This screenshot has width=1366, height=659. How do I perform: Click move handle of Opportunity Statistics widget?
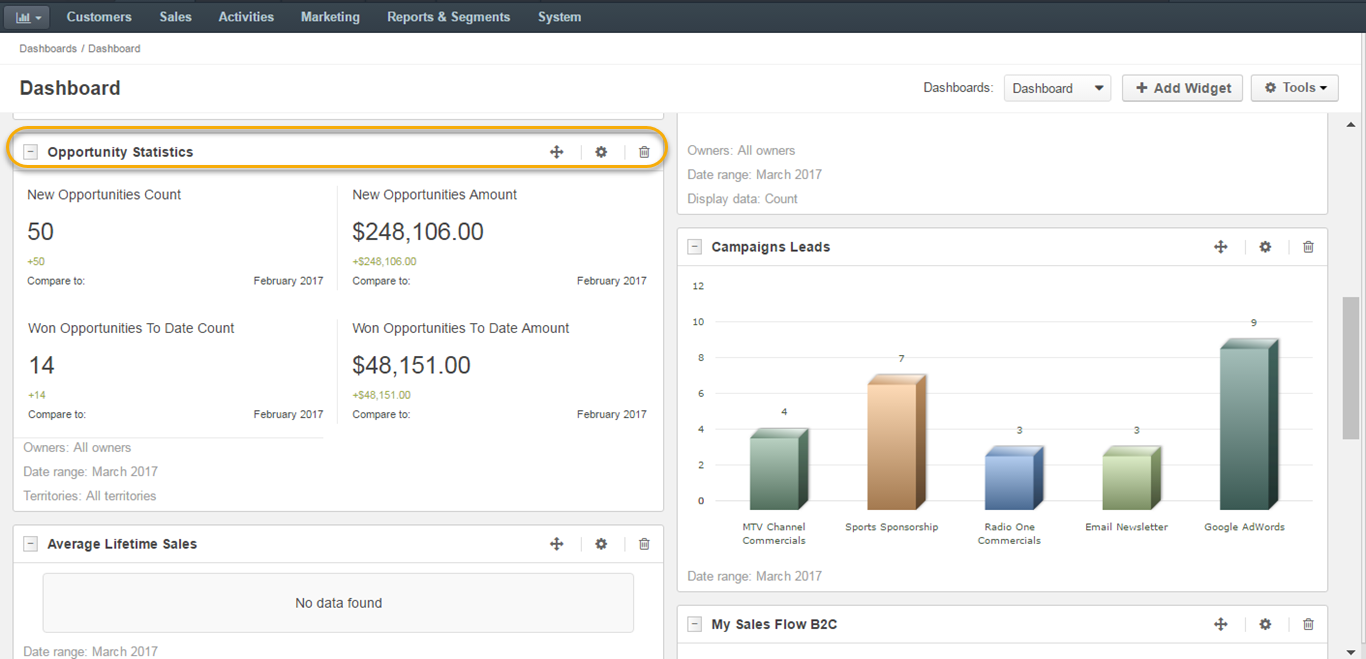(x=557, y=152)
